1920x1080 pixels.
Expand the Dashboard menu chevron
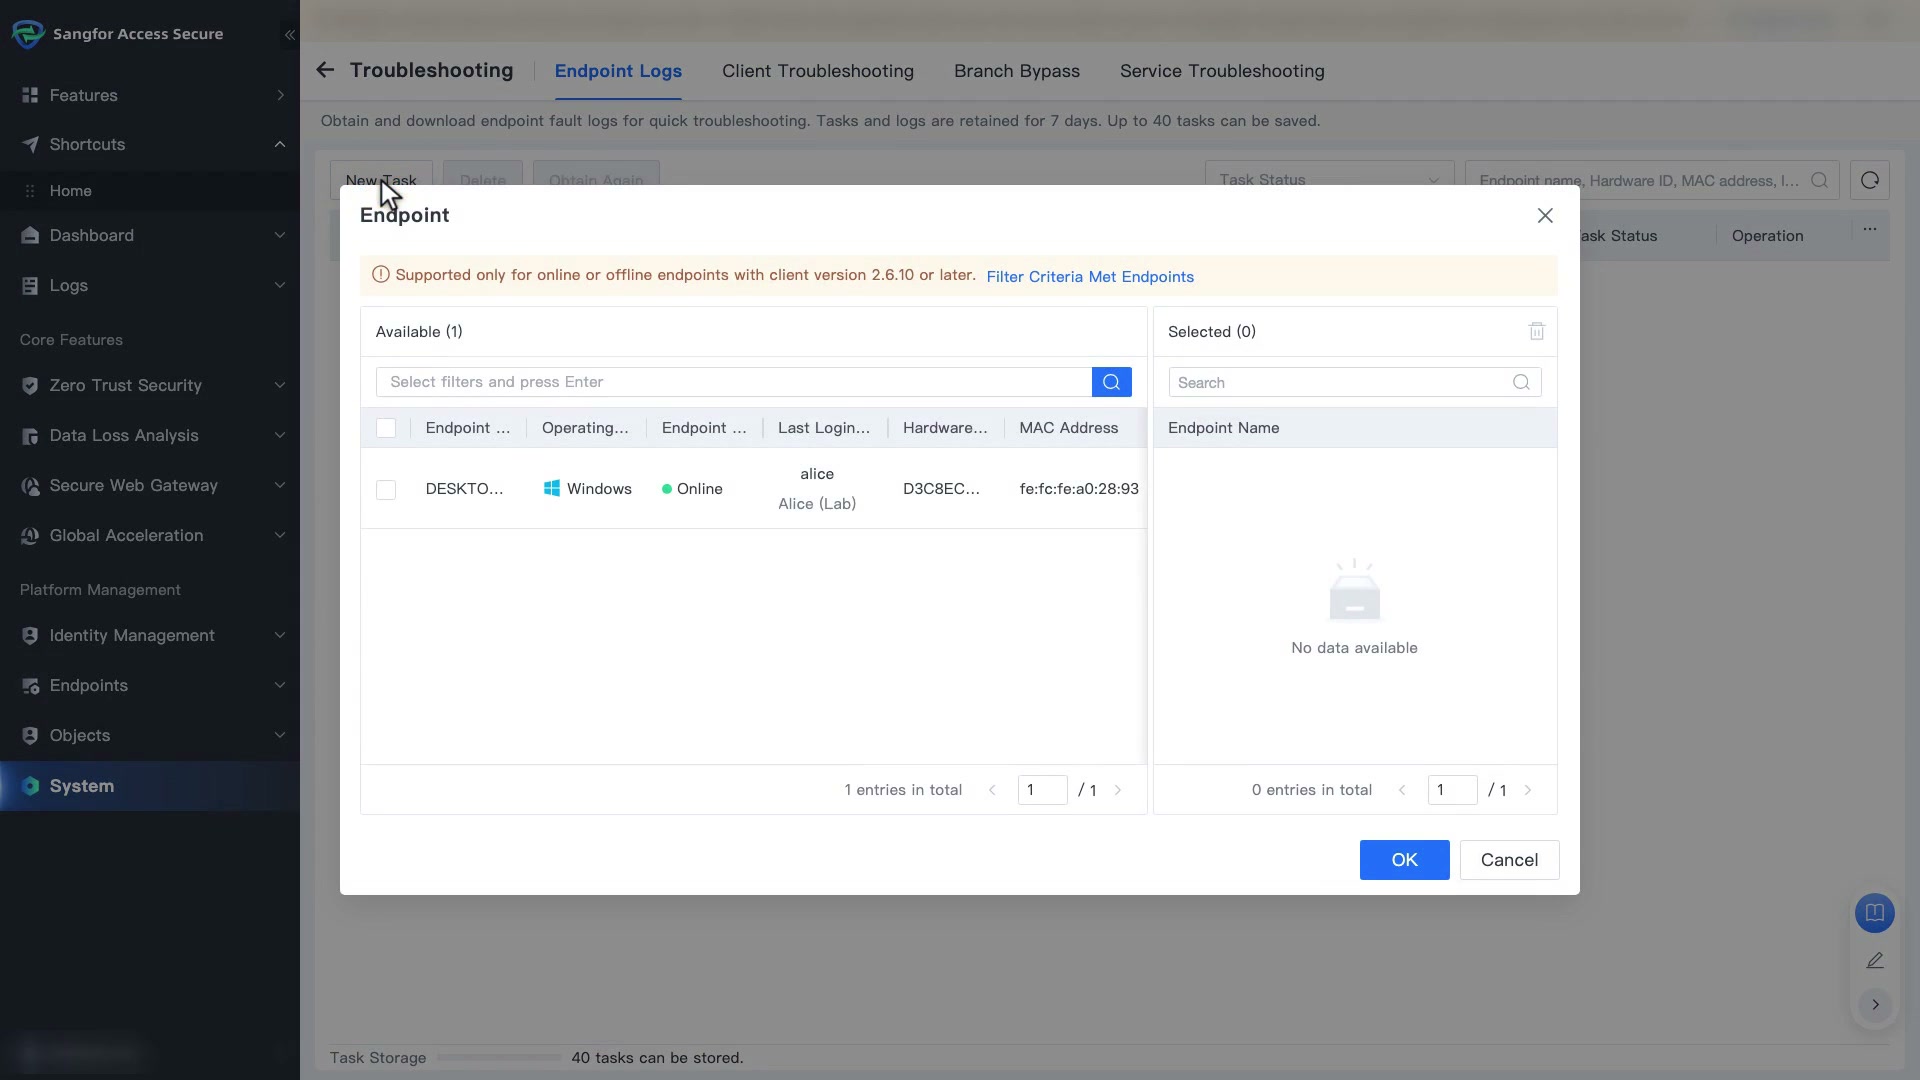(x=280, y=235)
